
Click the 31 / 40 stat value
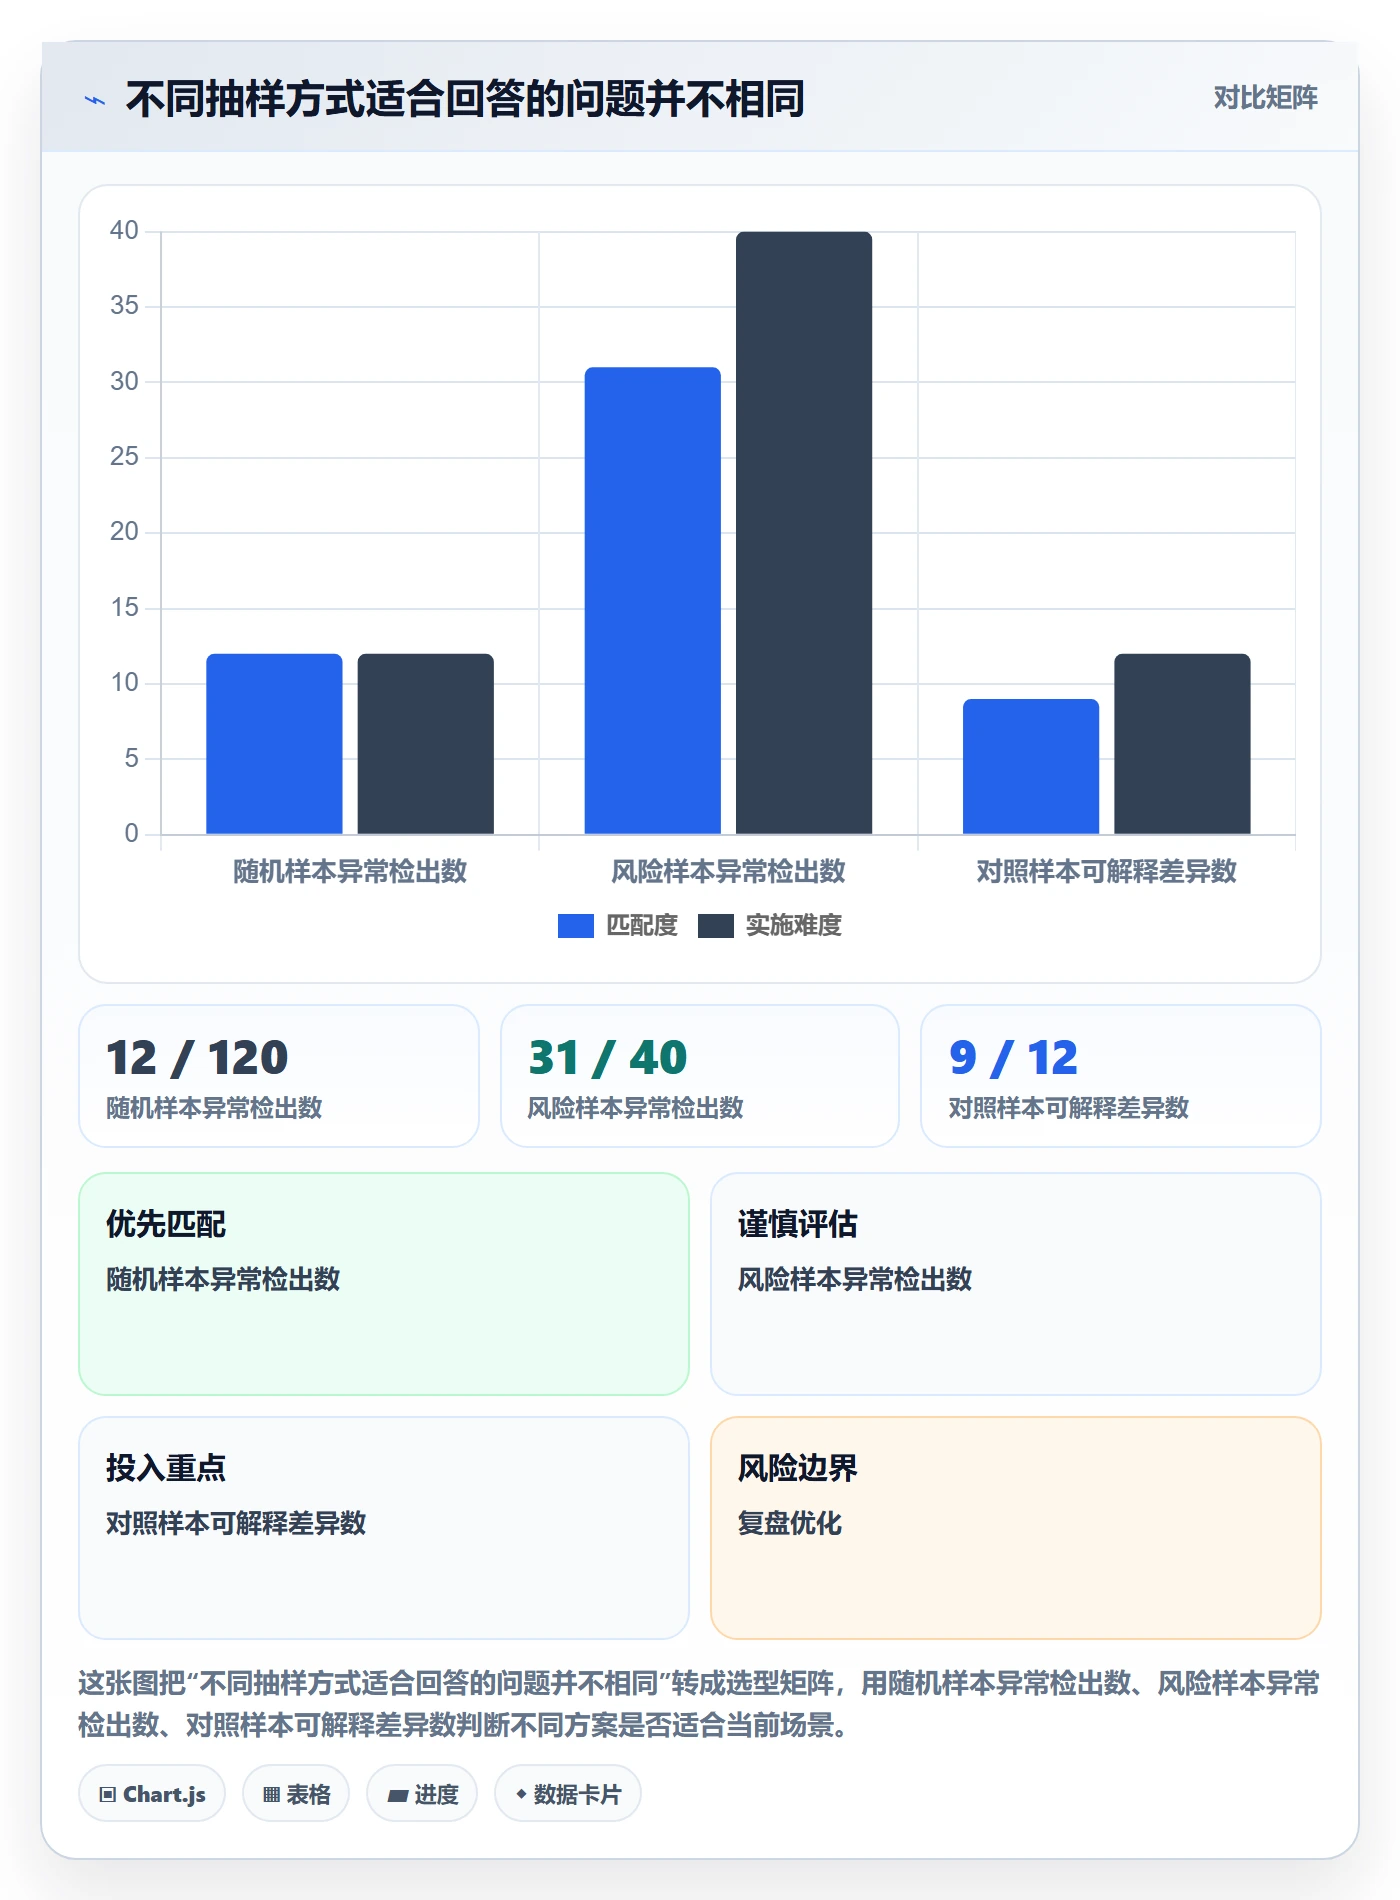(608, 1058)
